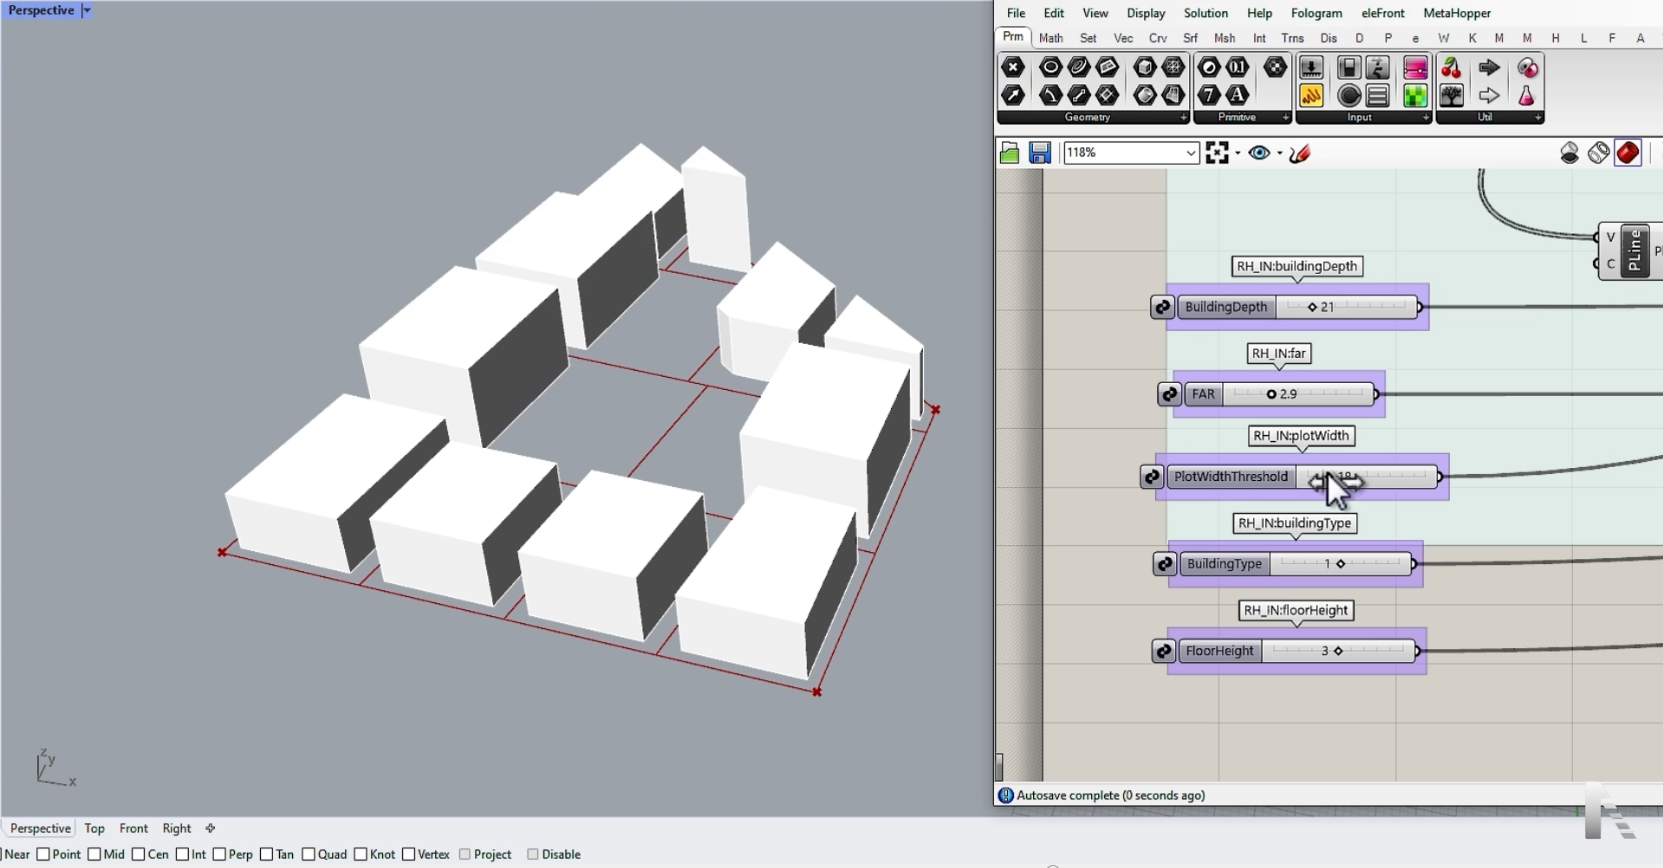This screenshot has height=868, width=1663.
Task: Click the Zoom Extents frame icon
Action: [x=1217, y=153]
